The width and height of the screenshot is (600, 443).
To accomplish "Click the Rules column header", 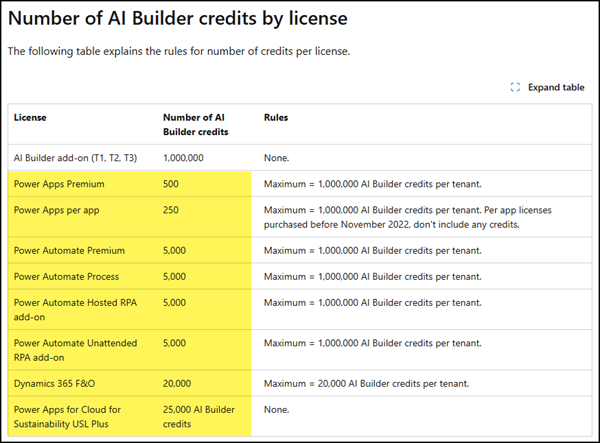I will click(276, 117).
